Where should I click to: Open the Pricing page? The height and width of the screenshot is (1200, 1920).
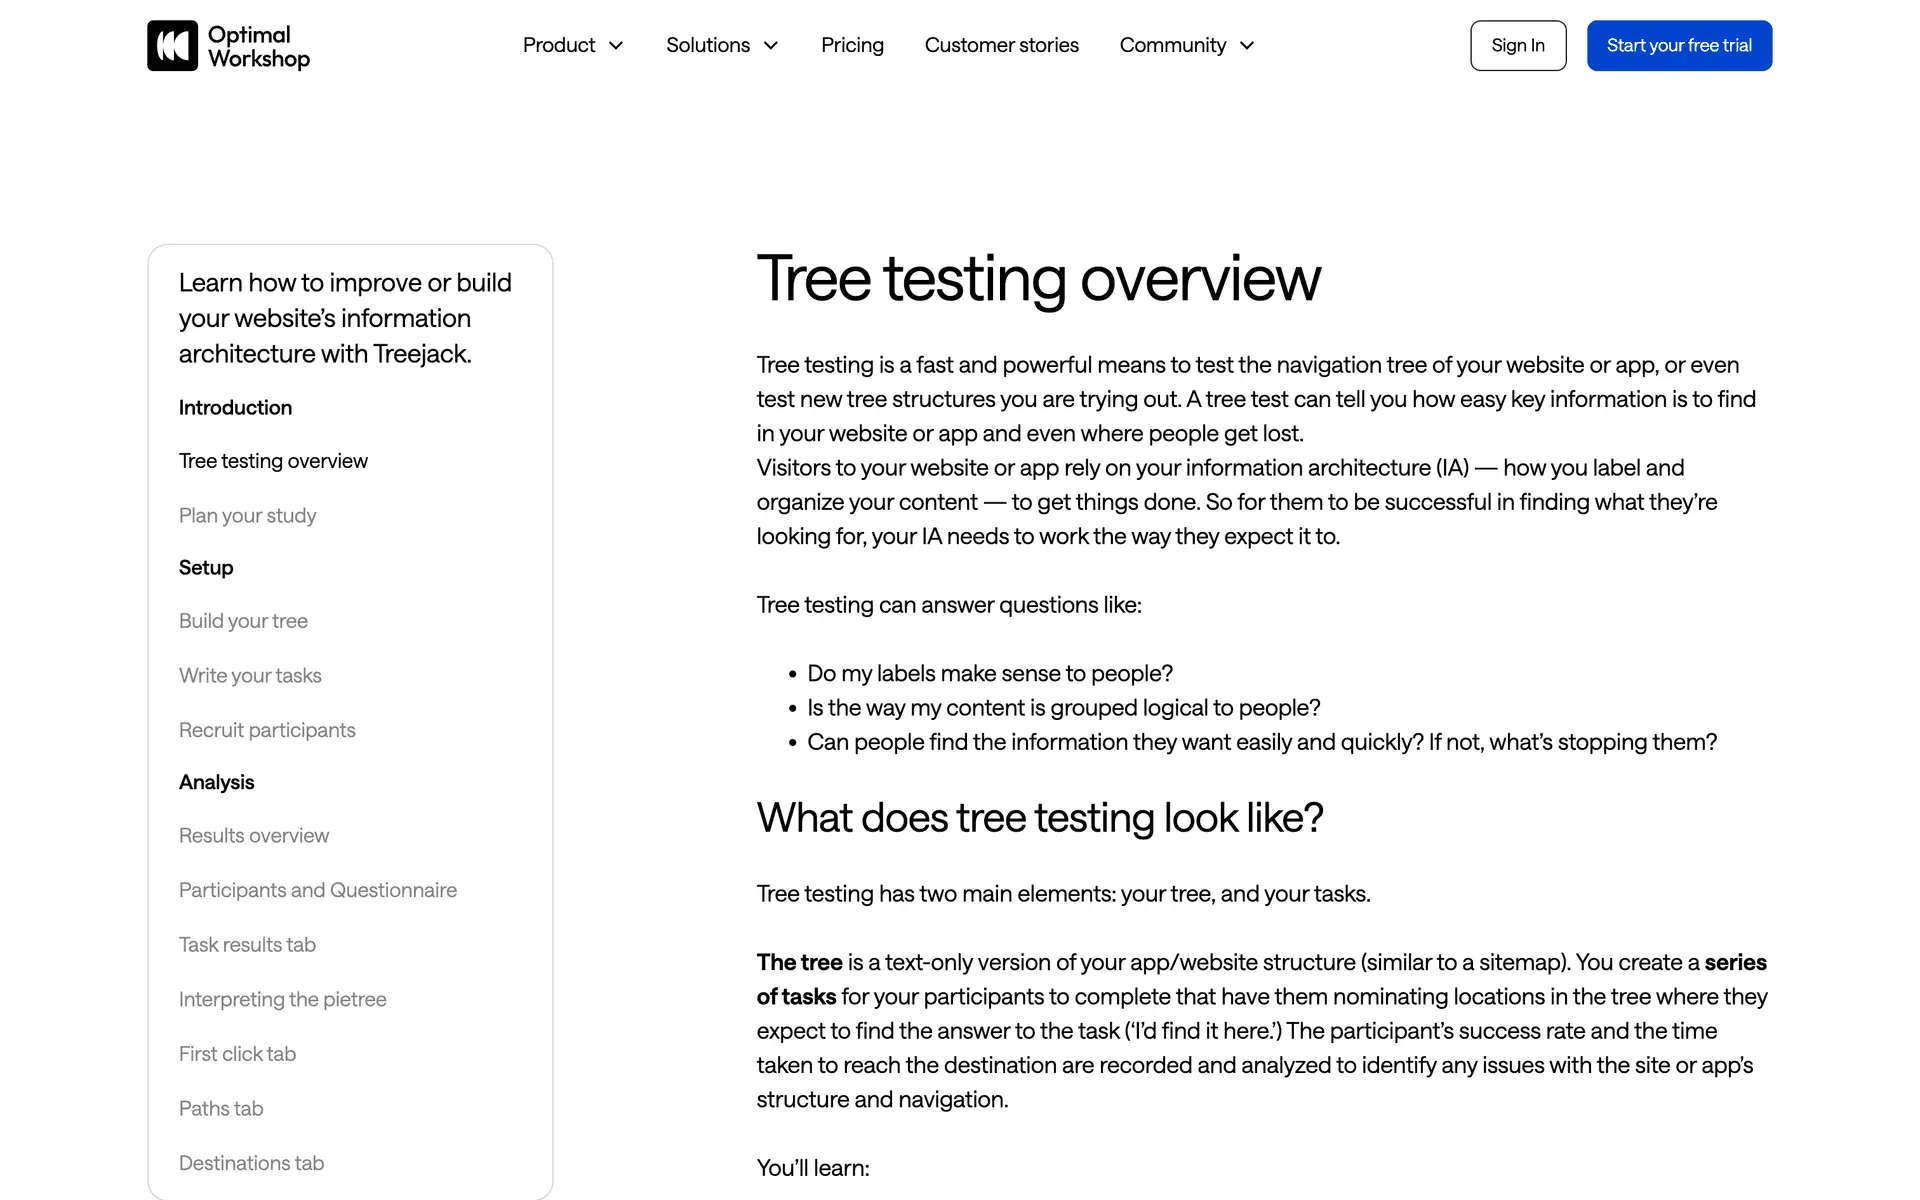[x=852, y=46]
